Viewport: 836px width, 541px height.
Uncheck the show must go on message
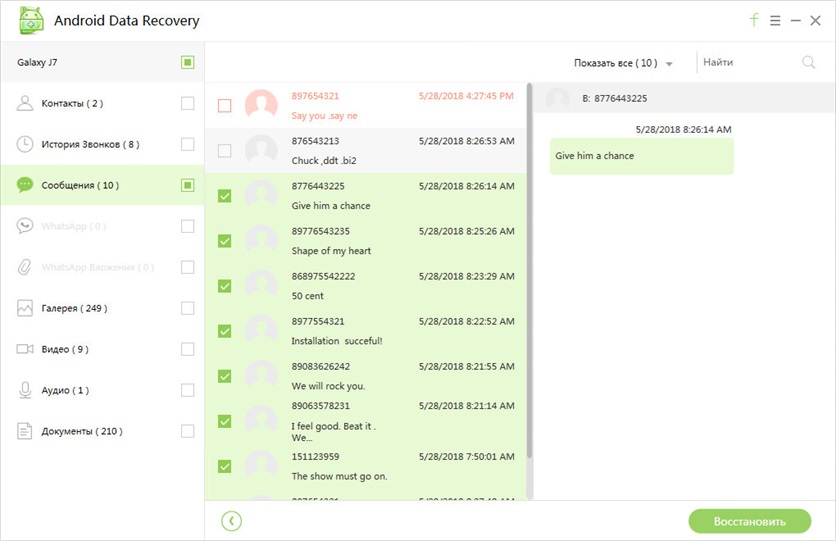(x=224, y=466)
